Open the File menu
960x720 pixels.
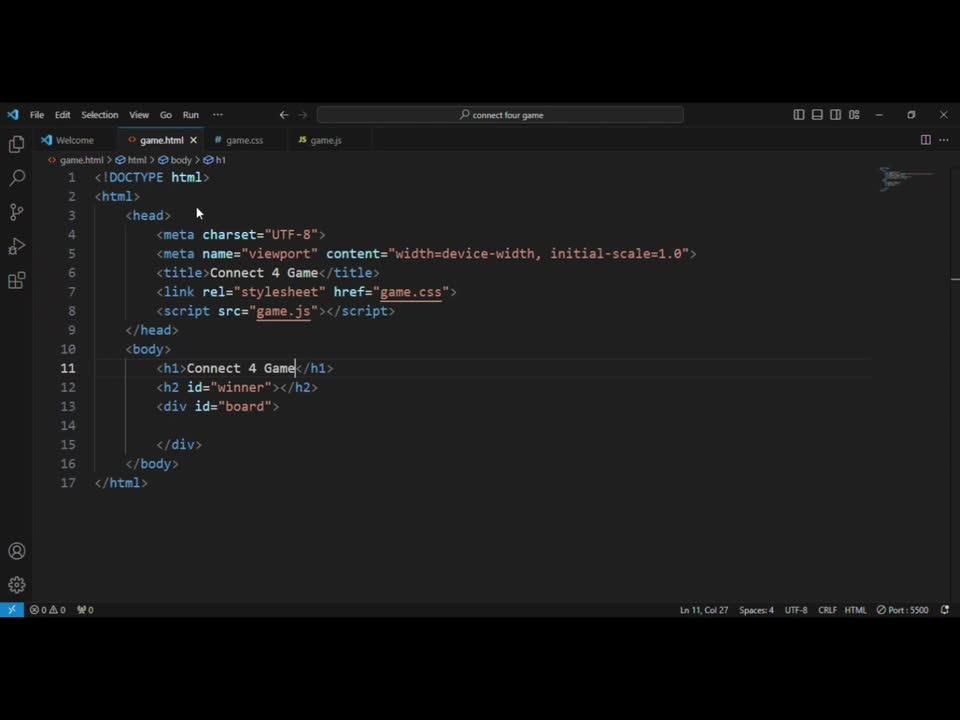tap(37, 114)
